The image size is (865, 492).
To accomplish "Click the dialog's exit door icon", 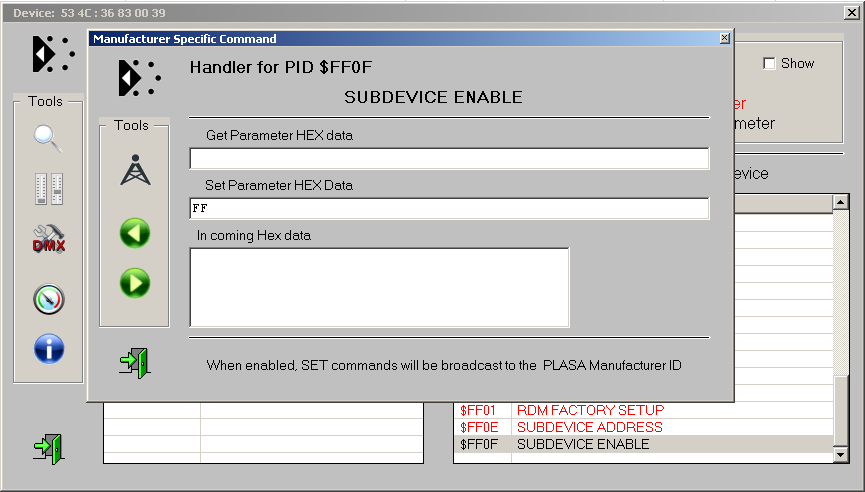I will coord(134,361).
